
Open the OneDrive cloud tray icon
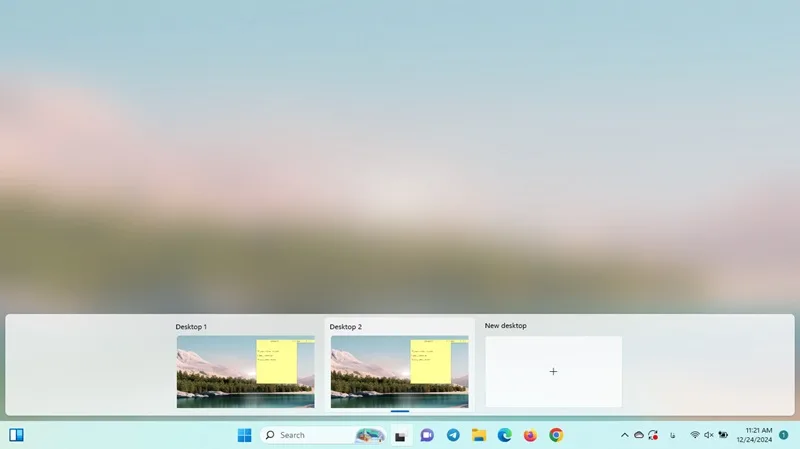coord(639,435)
